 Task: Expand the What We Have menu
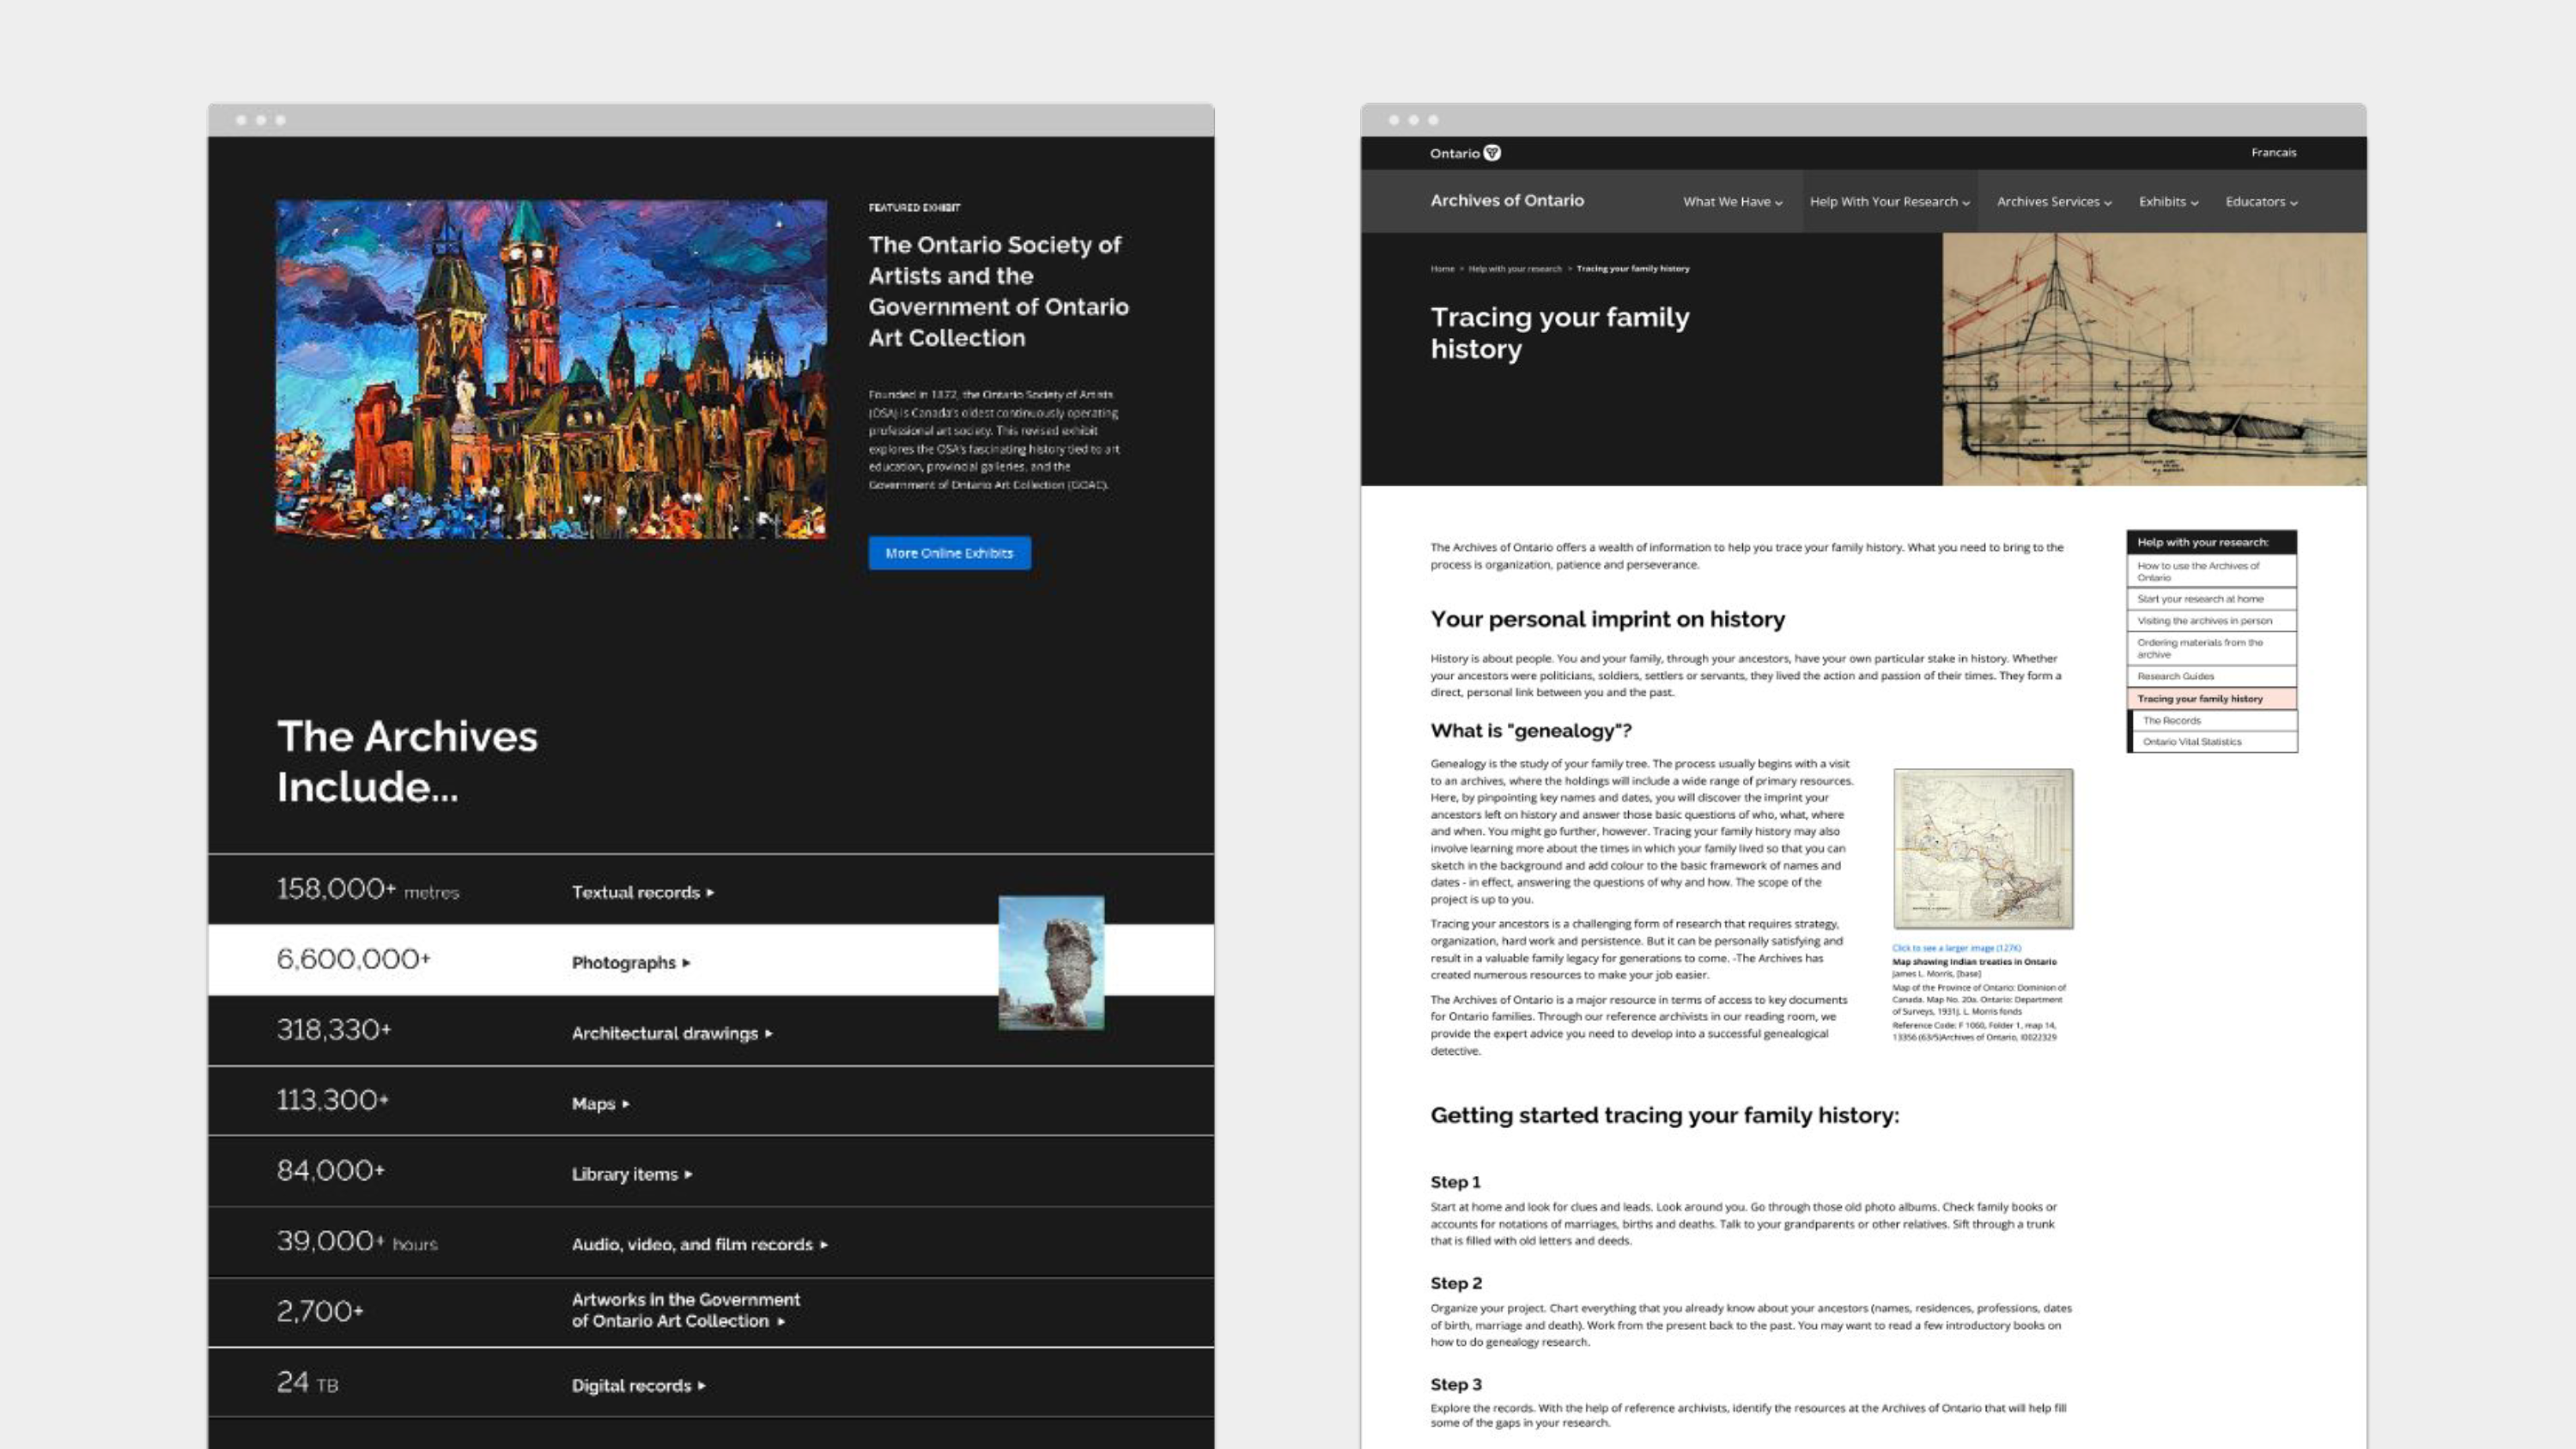point(1732,201)
